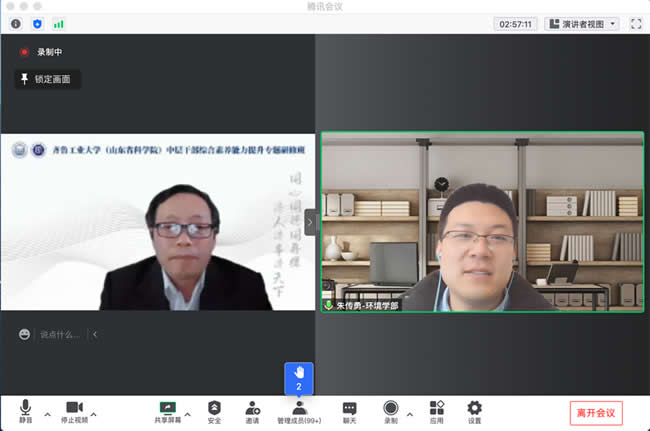The width and height of the screenshot is (650, 431).
Task: Check the network signal bars icon
Action: click(58, 23)
